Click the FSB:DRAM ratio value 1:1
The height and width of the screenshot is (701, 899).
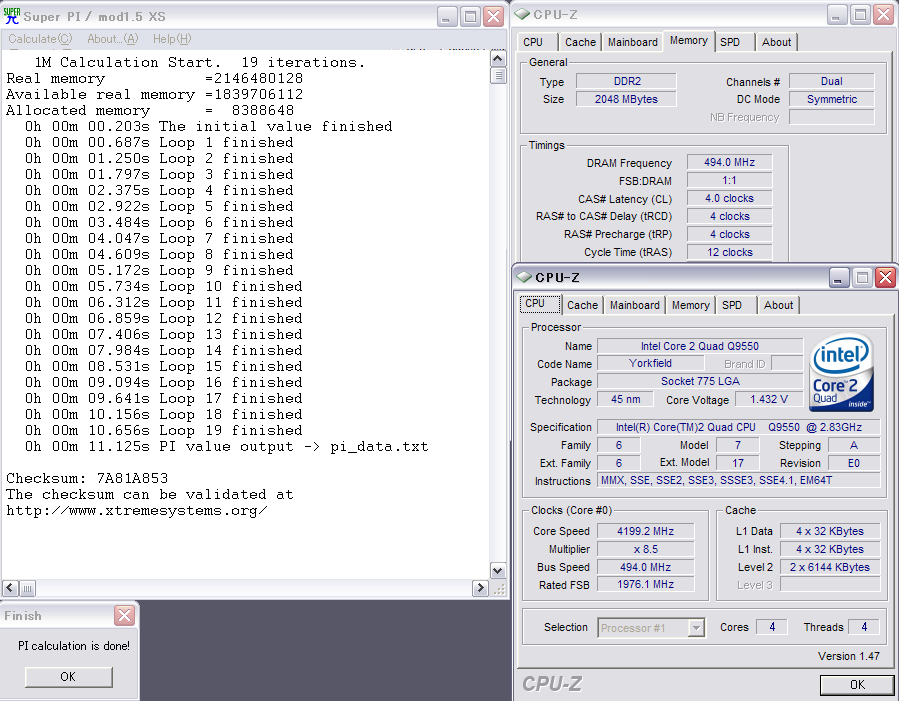tap(729, 181)
